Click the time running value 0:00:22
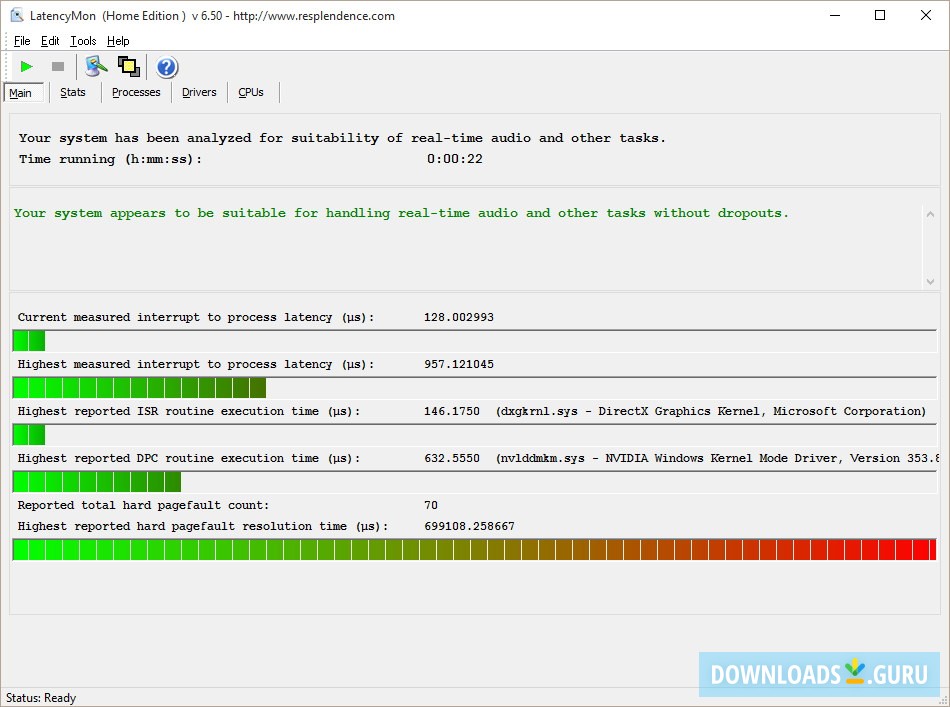The width and height of the screenshot is (950, 707). click(454, 159)
